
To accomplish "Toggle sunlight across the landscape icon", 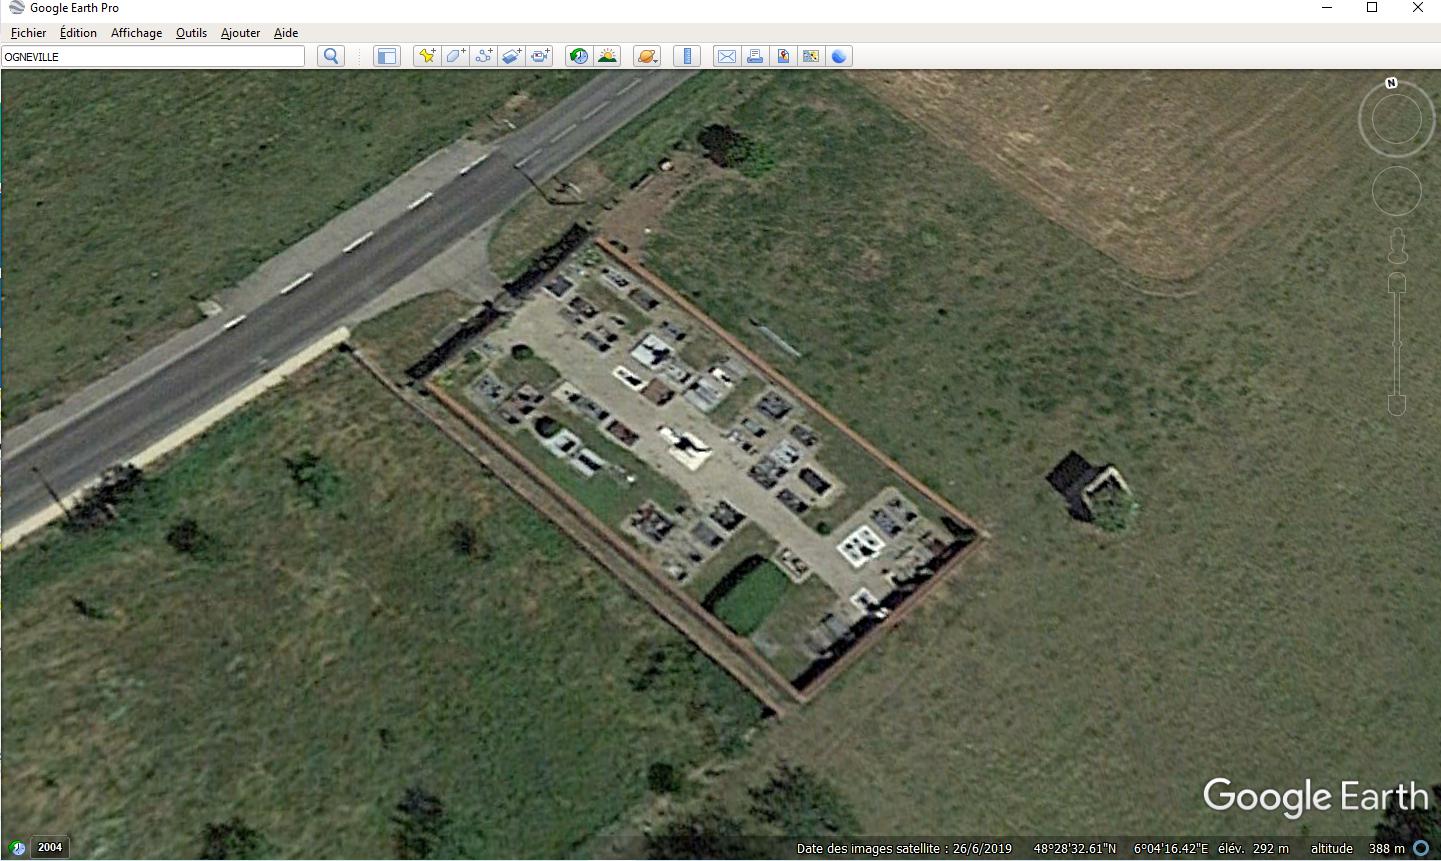I will tap(607, 56).
